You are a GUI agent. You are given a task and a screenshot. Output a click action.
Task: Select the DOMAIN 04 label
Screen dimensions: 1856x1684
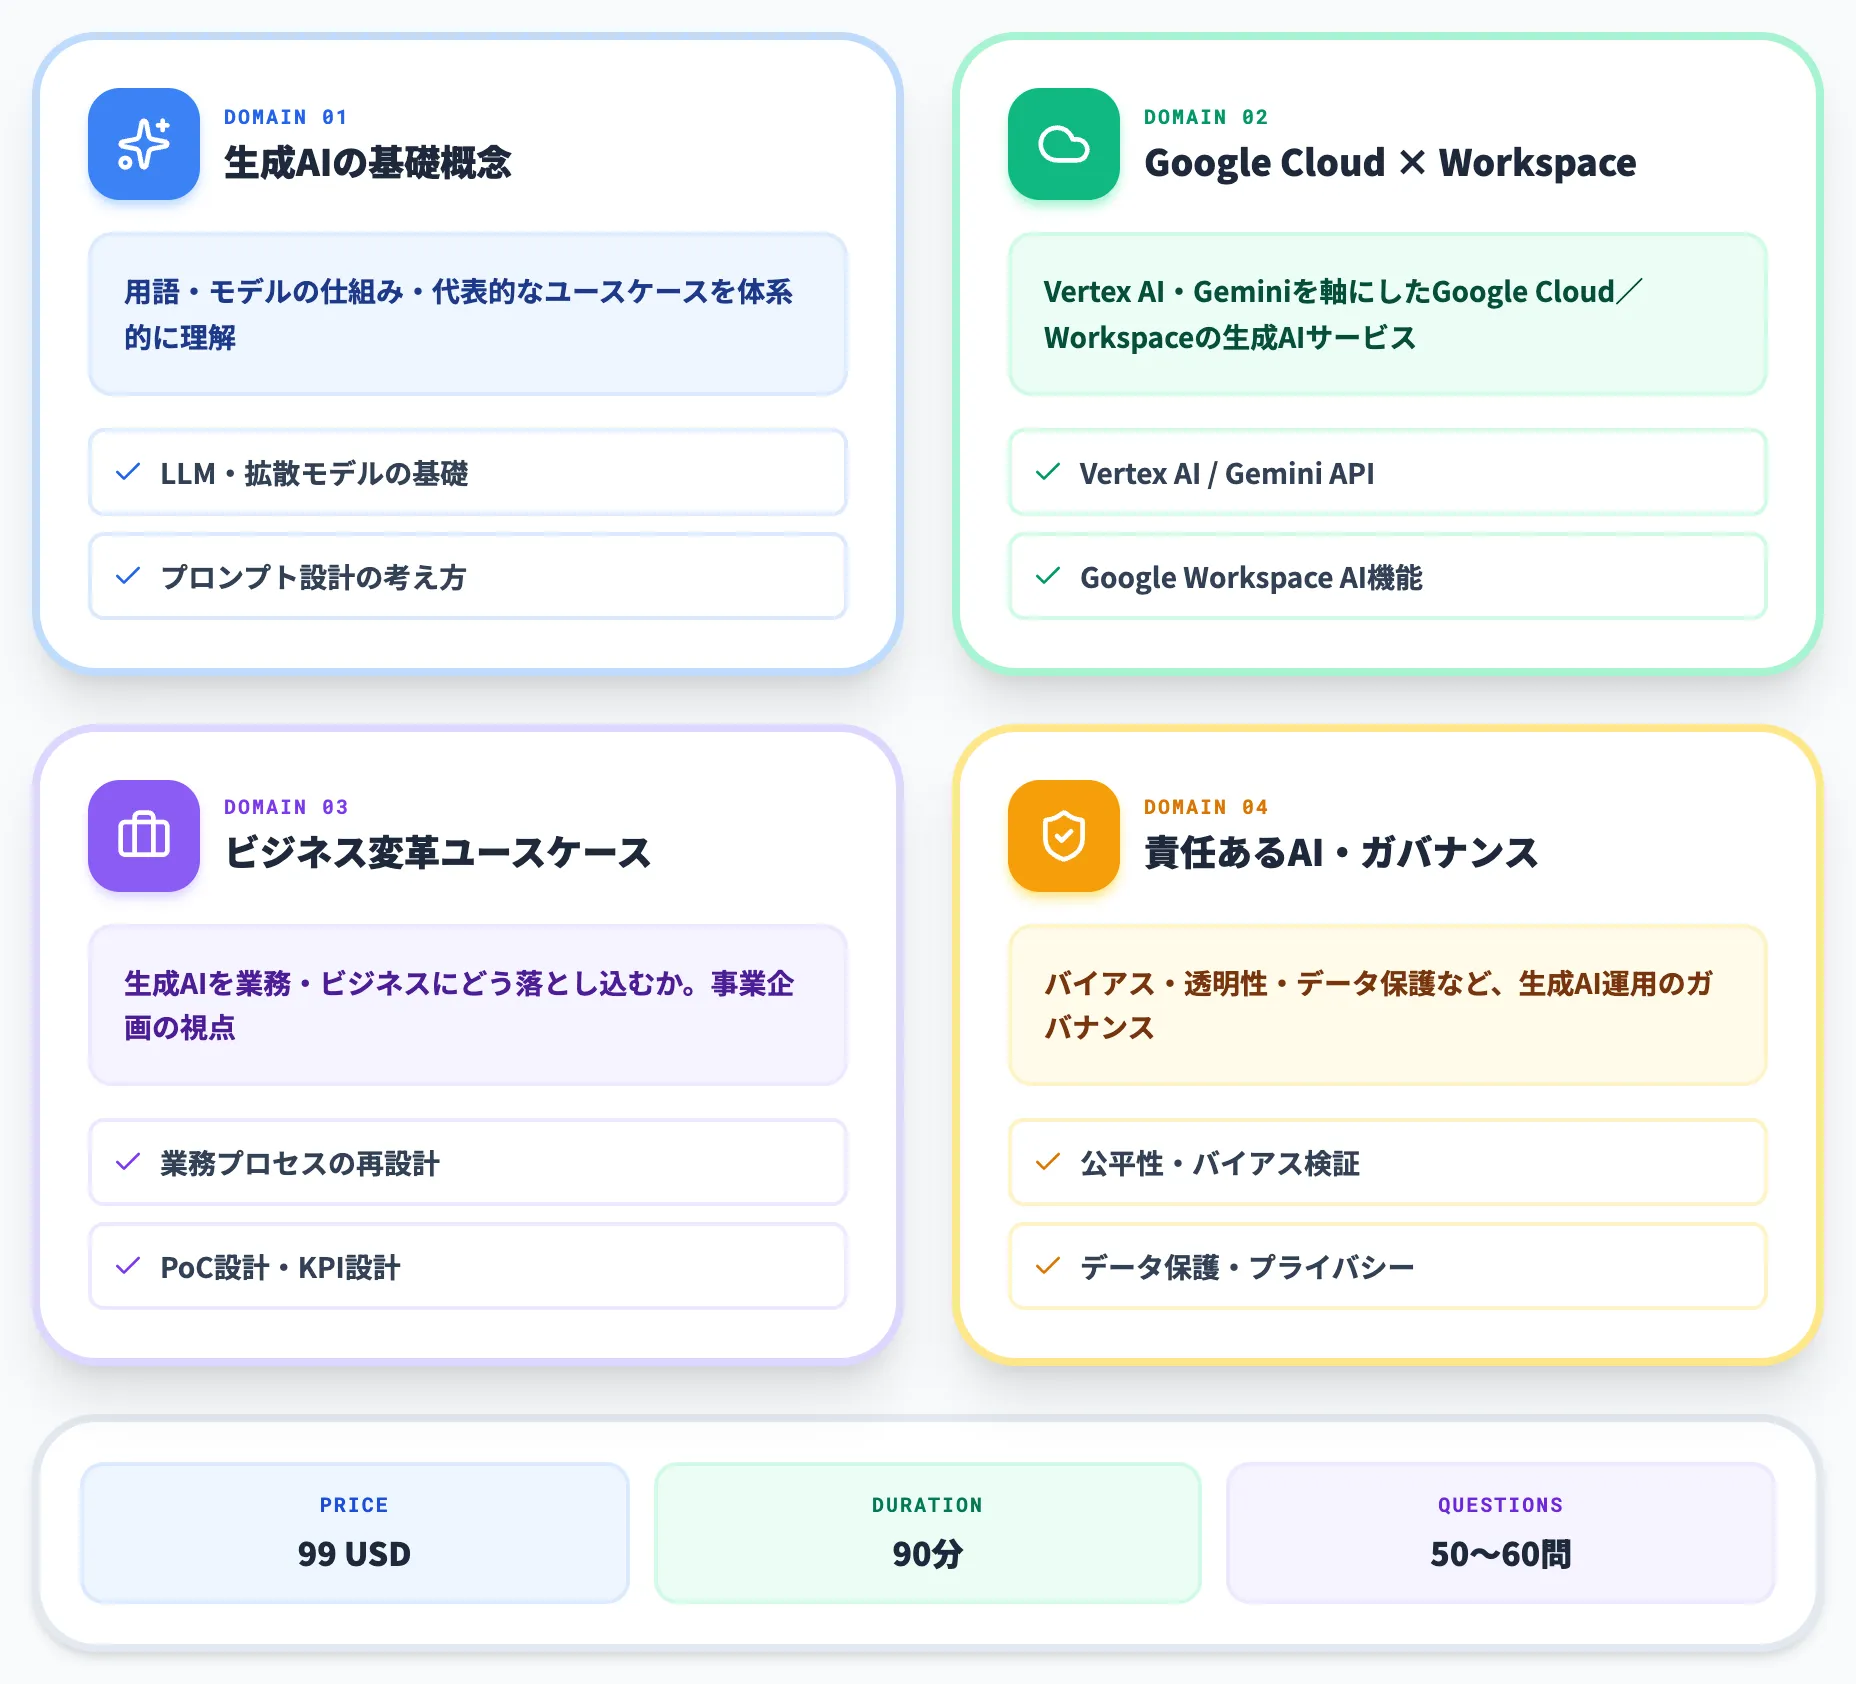1206,807
